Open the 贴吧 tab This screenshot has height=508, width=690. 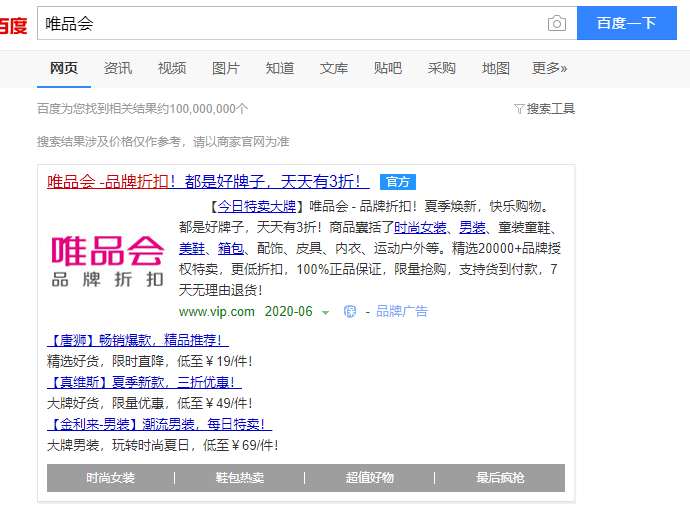click(388, 69)
